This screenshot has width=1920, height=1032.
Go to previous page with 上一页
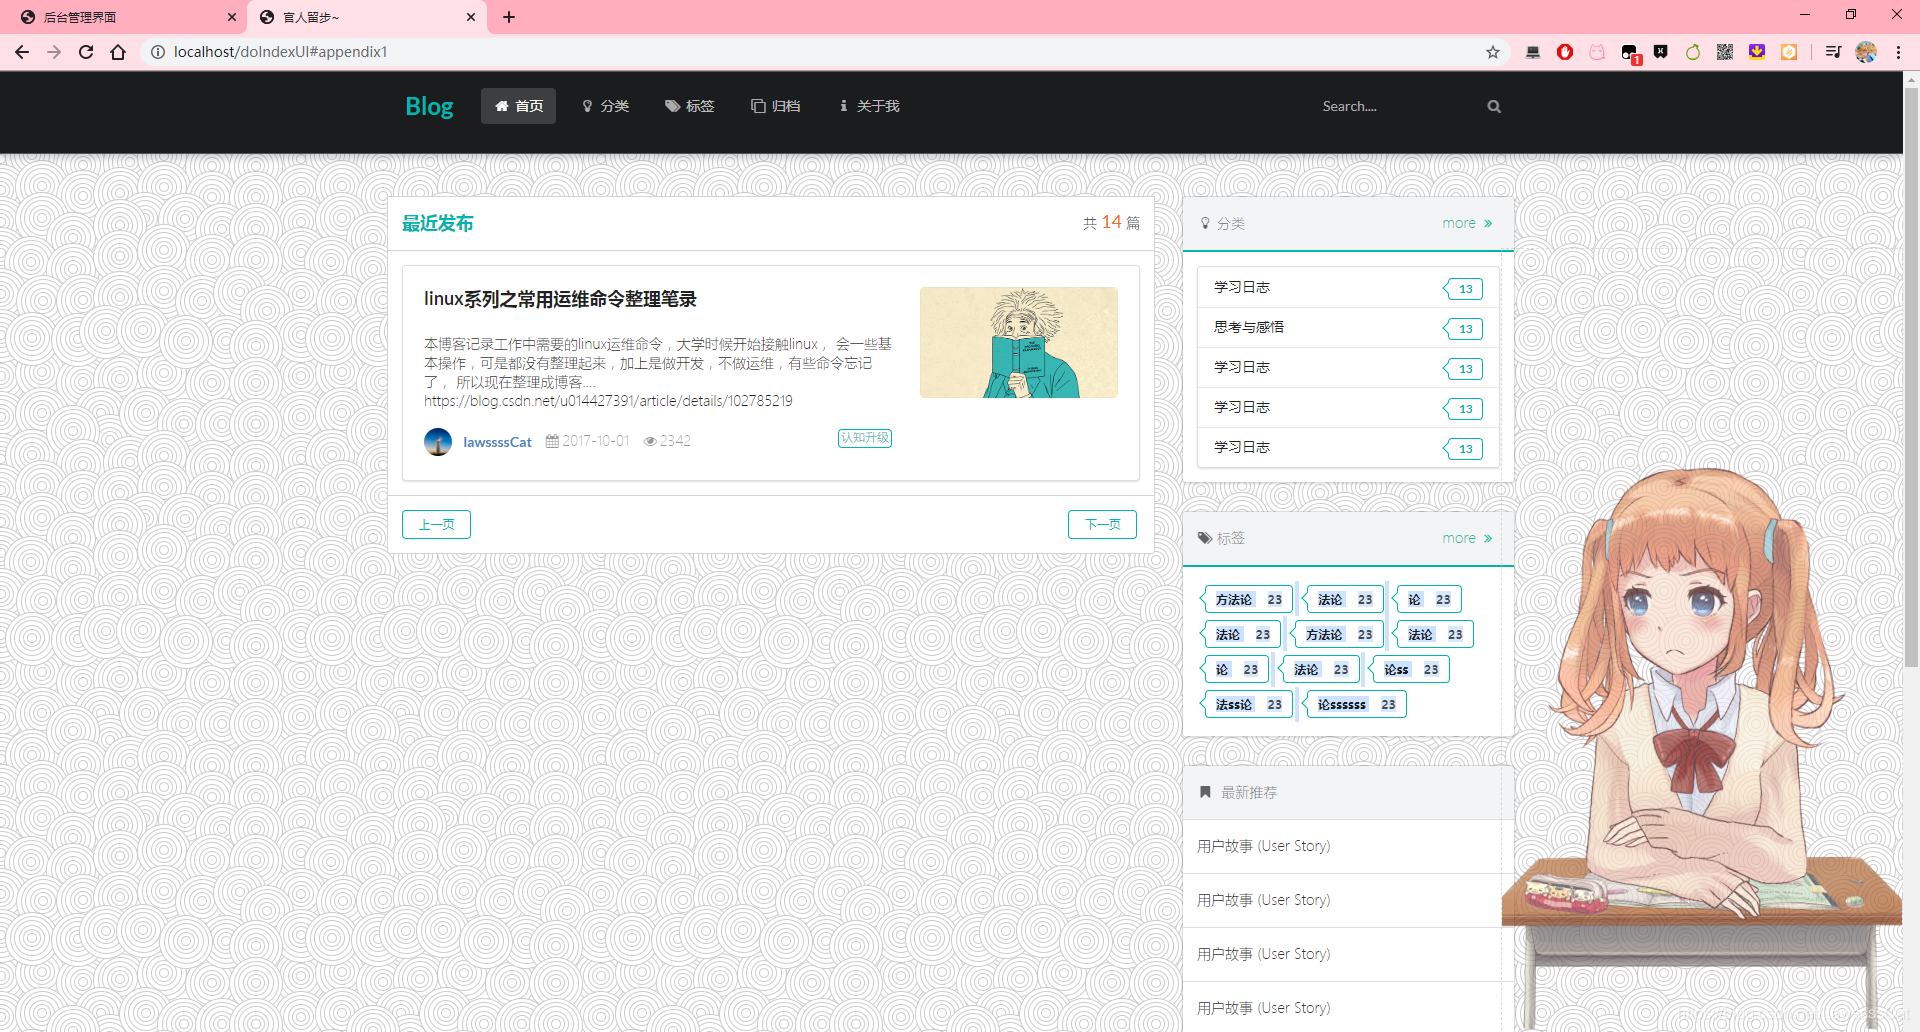(436, 524)
